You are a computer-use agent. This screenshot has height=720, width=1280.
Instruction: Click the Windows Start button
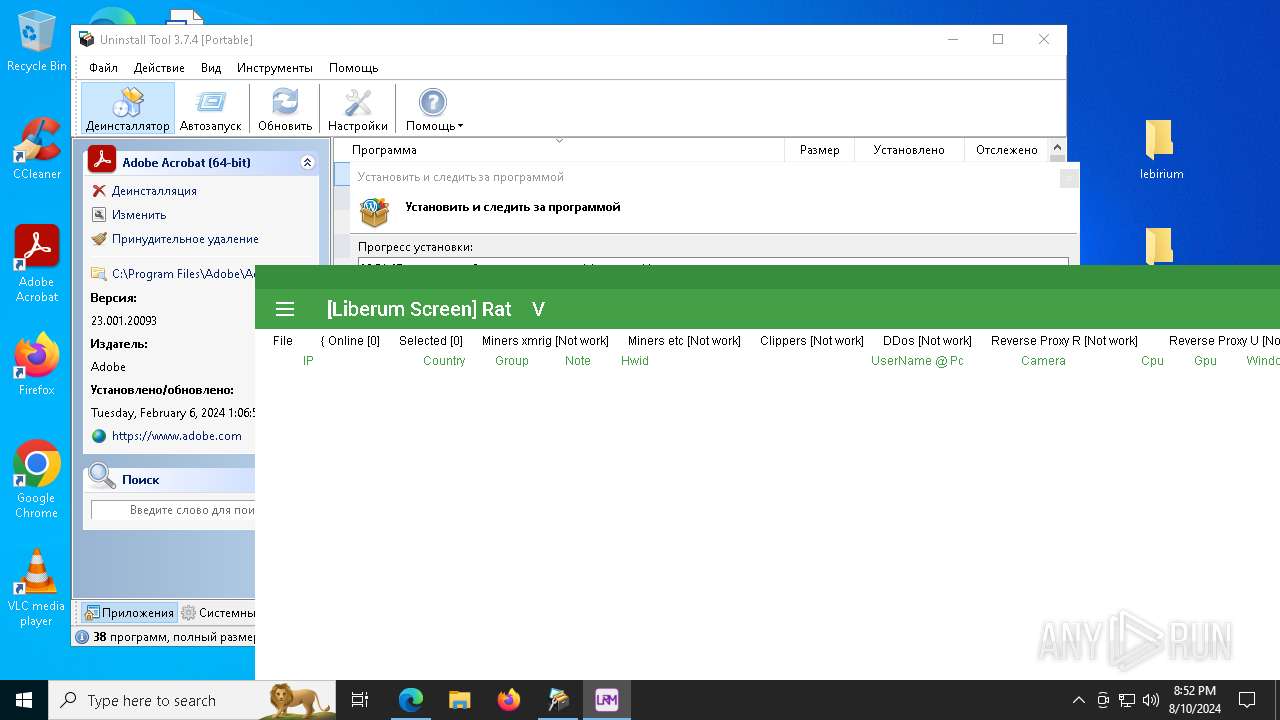24,700
